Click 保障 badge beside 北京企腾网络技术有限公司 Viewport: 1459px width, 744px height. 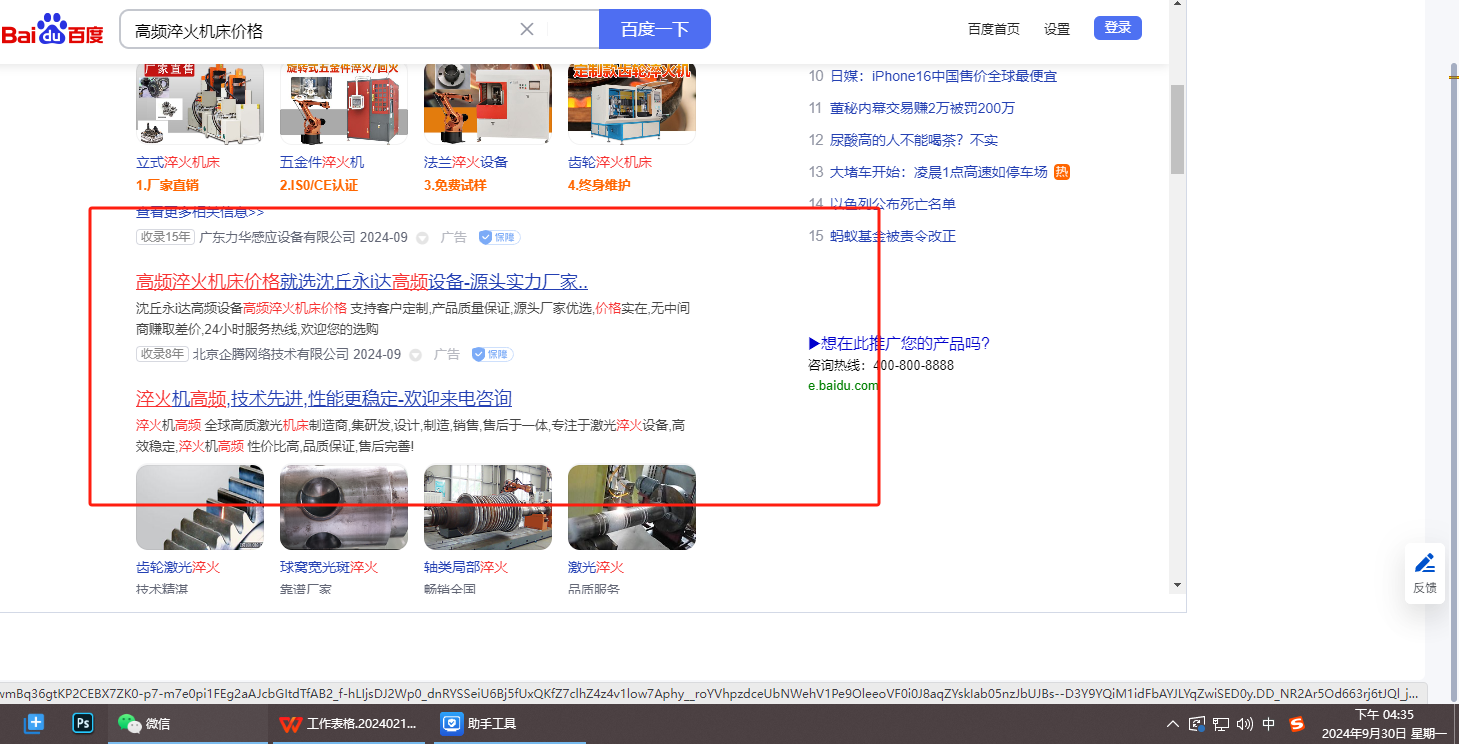pyautogui.click(x=492, y=354)
